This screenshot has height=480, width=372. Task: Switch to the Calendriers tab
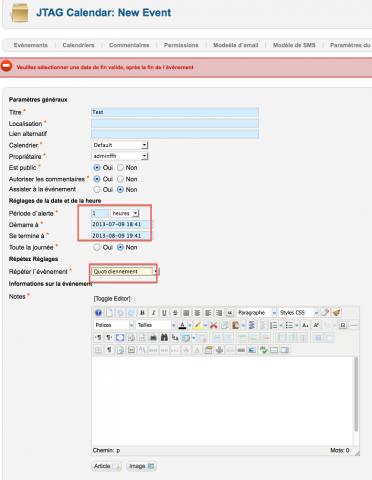click(78, 45)
